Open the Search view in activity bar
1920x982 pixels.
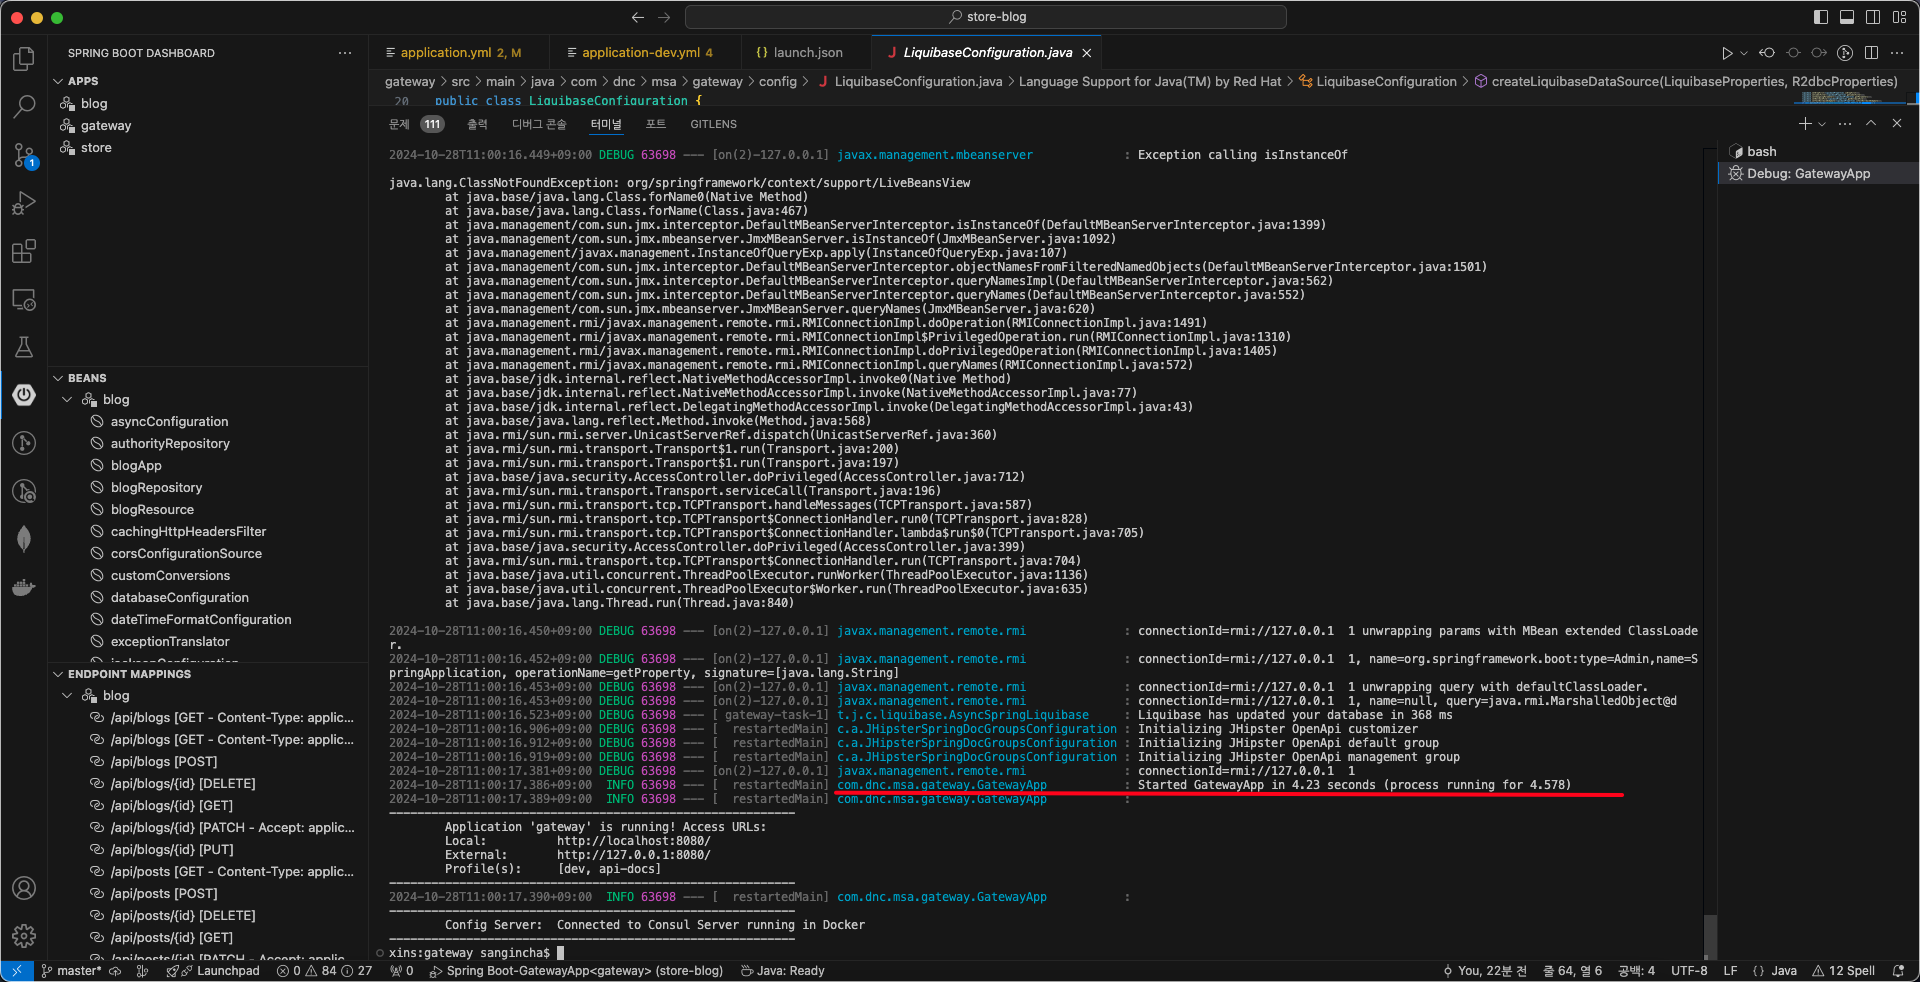pyautogui.click(x=24, y=106)
